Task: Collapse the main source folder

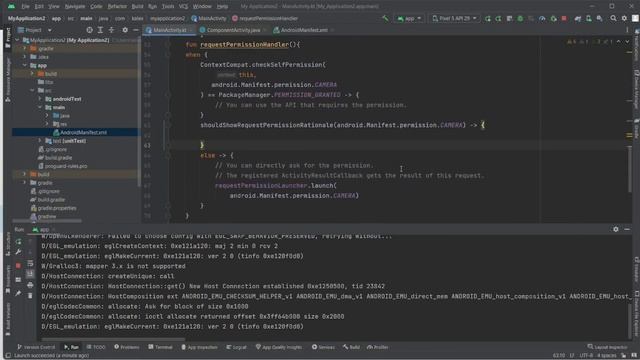Action: tap(40, 107)
